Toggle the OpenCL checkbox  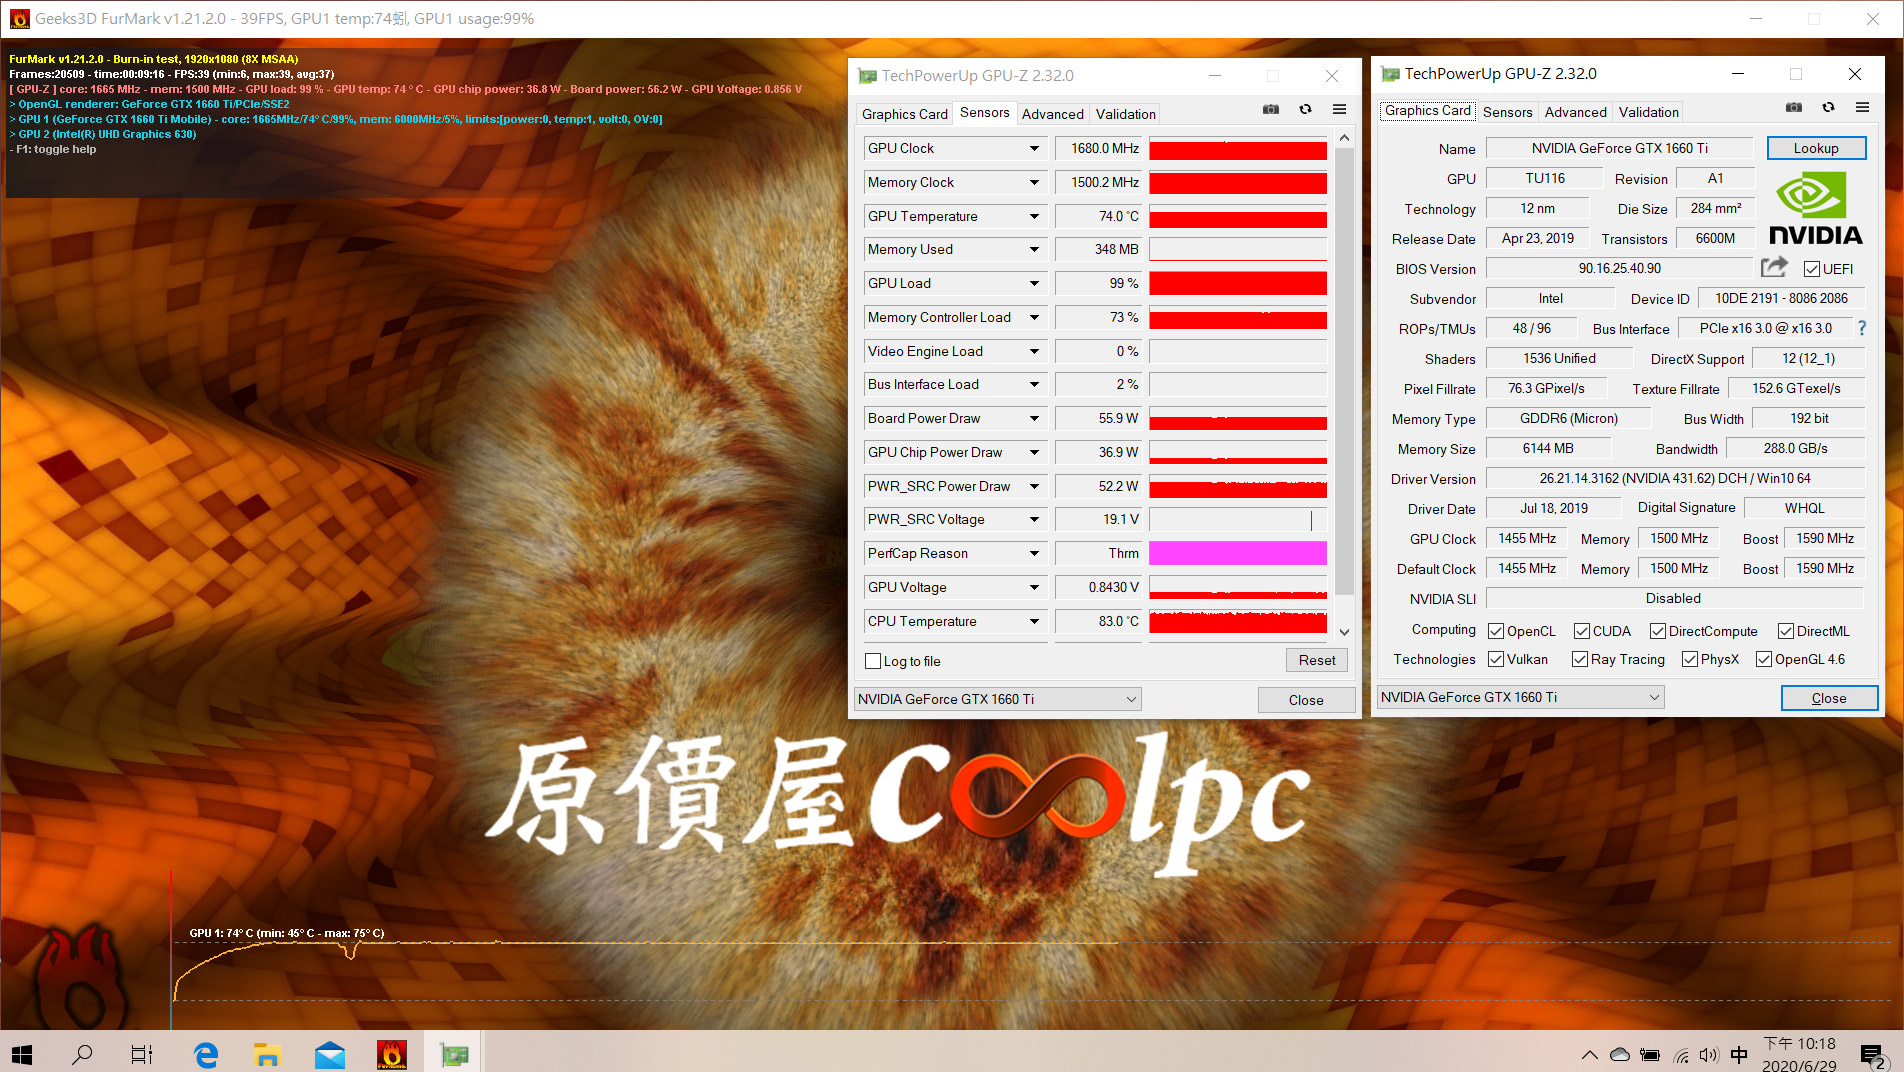click(x=1496, y=631)
